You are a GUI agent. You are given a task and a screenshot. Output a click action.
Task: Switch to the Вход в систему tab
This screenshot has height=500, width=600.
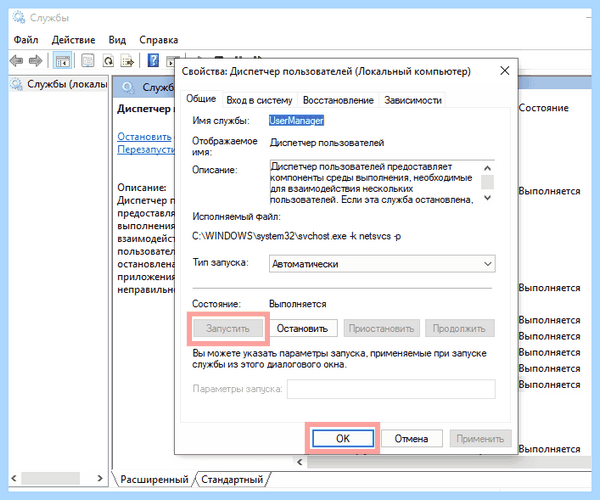pyautogui.click(x=259, y=100)
